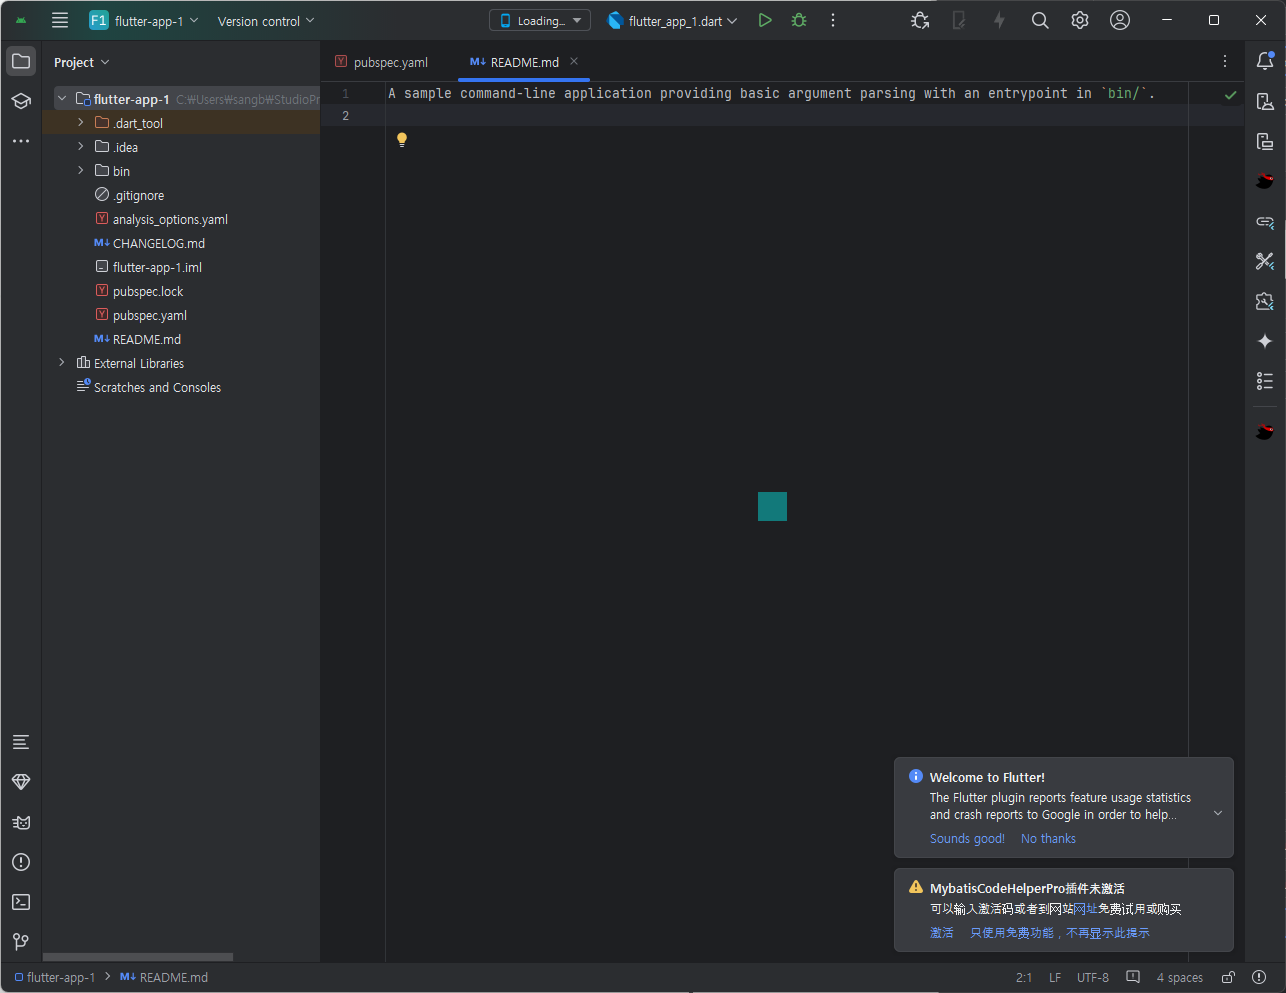Image resolution: width=1286 pixels, height=993 pixels.
Task: Open Notifications via the bell icon
Action: click(x=1264, y=61)
